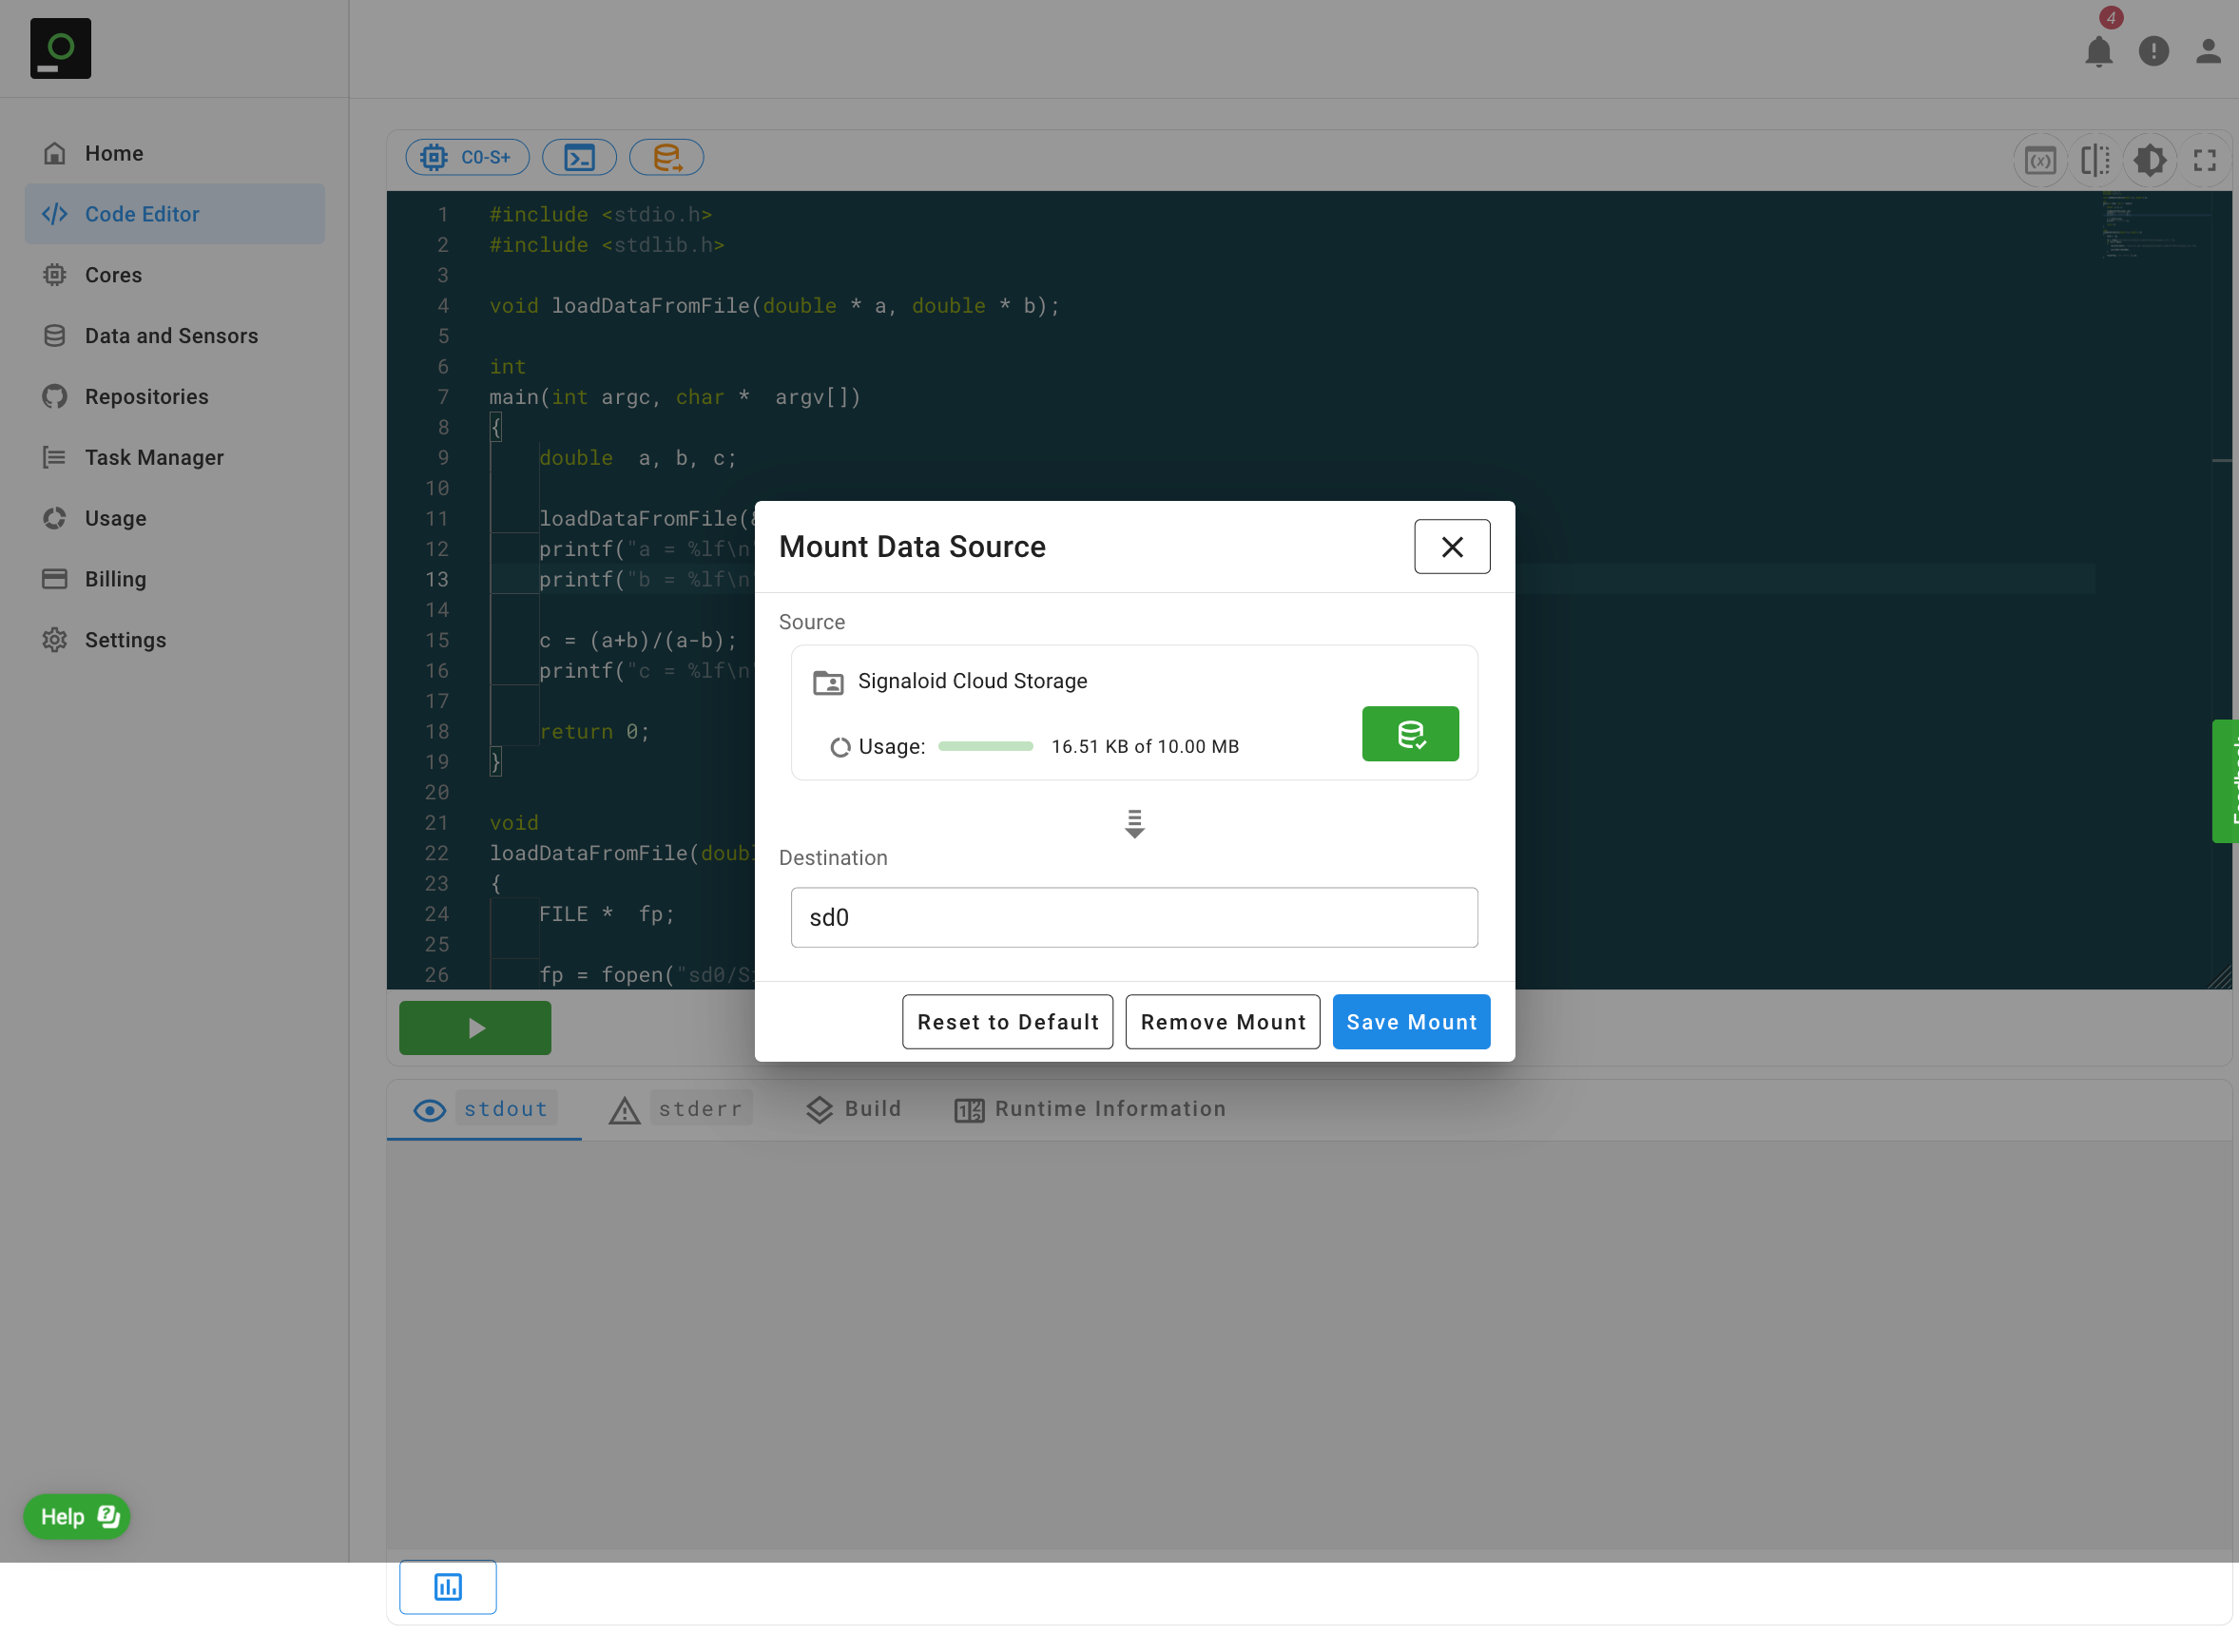2239x1652 pixels.
Task: Click the Save Mount button
Action: click(x=1410, y=1022)
